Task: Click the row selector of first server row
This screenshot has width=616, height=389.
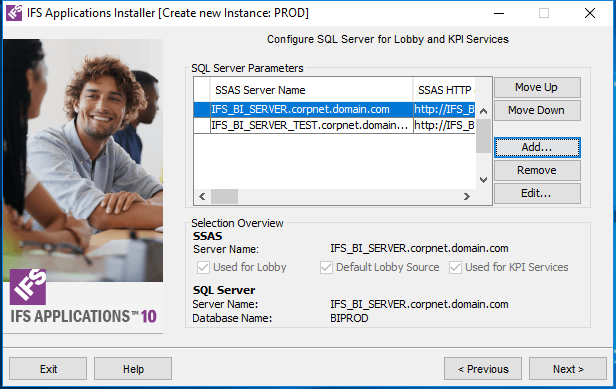Action: [x=202, y=109]
